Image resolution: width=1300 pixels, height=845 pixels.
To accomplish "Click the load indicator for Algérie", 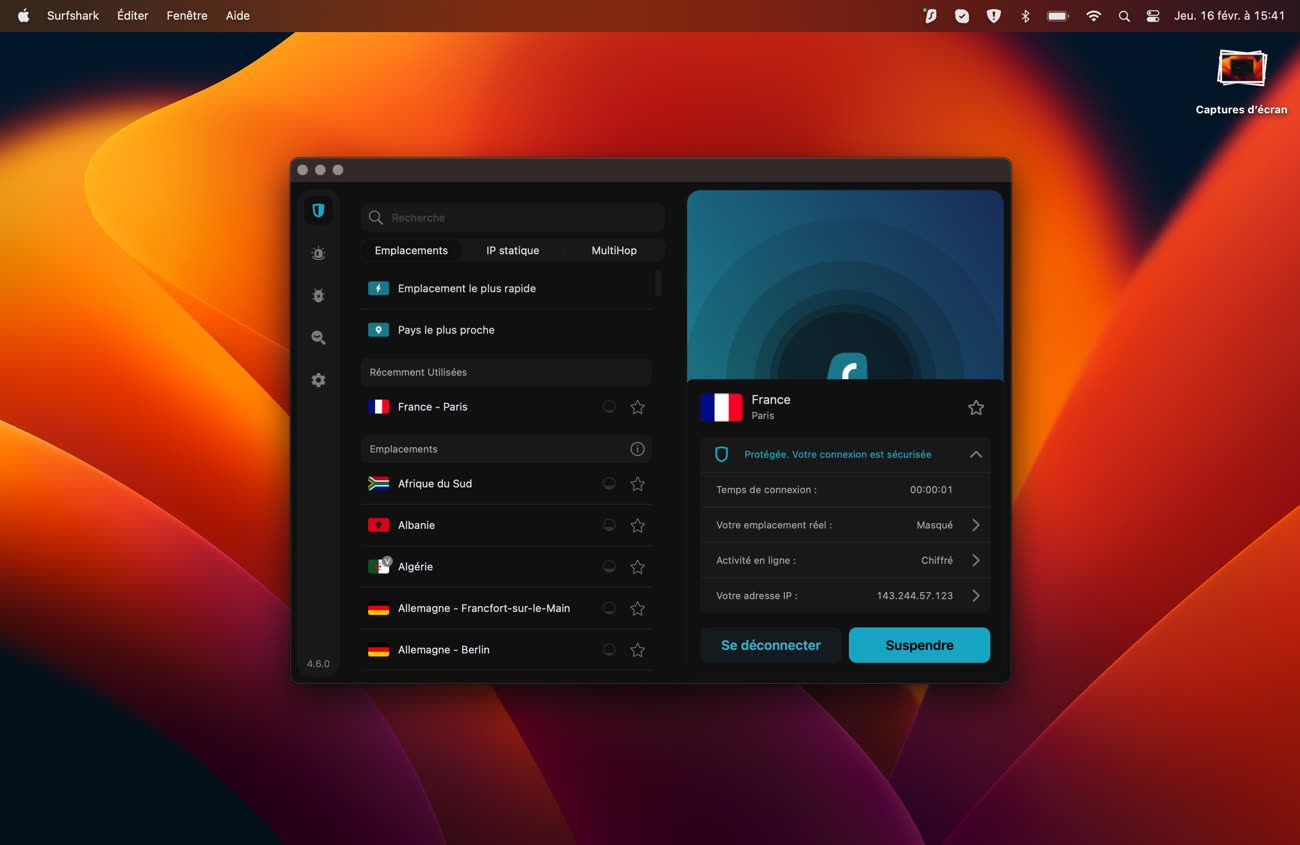I will (609, 567).
